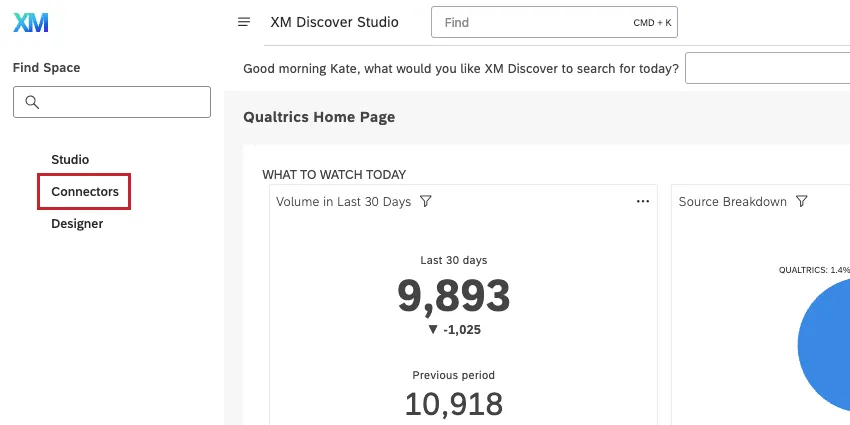The width and height of the screenshot is (850, 425).
Task: Click the Source Breakdown widget title
Action: pyautogui.click(x=732, y=202)
